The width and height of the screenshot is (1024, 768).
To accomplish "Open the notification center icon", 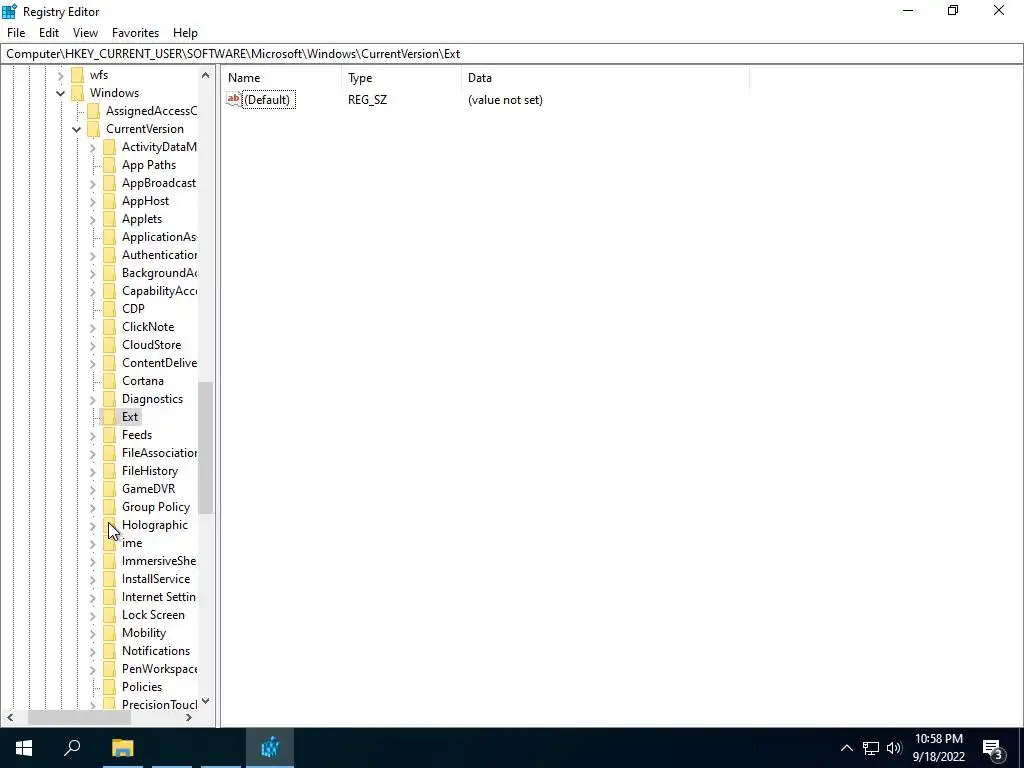I will pos(992,748).
